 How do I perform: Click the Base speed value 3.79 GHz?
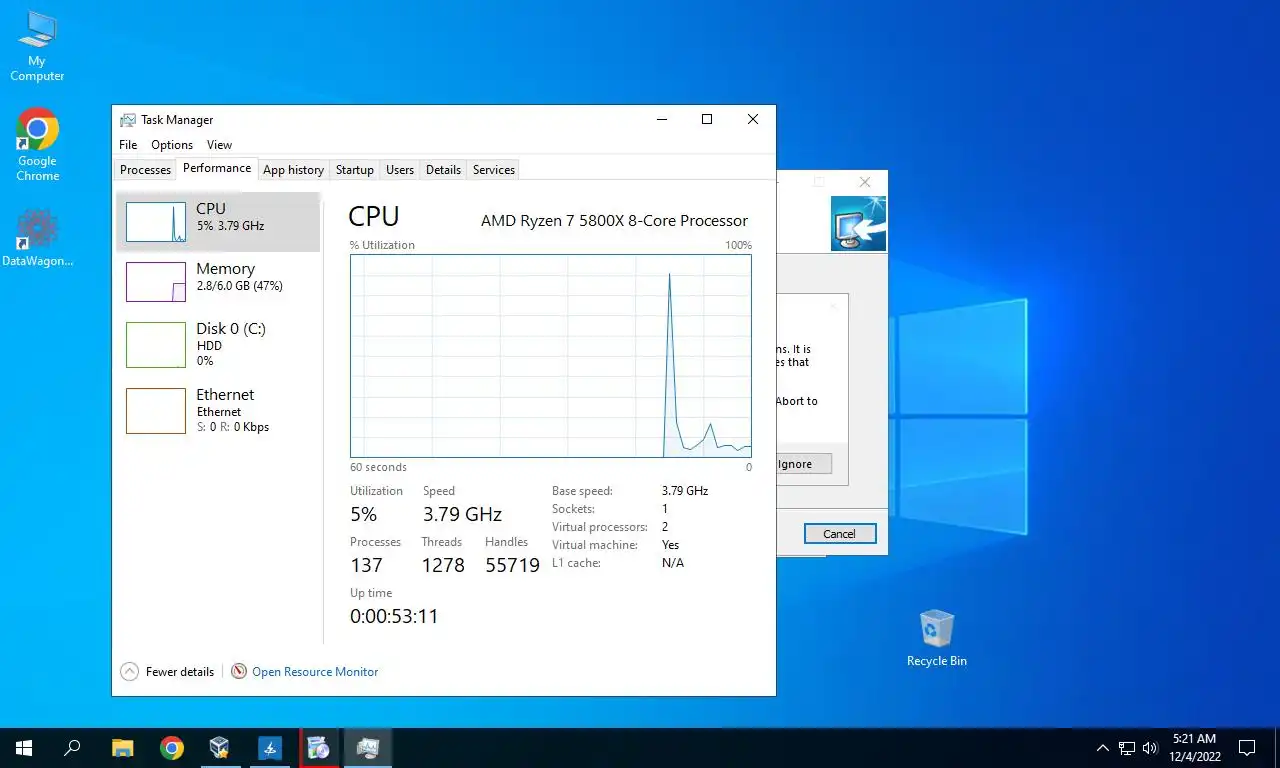tap(685, 491)
